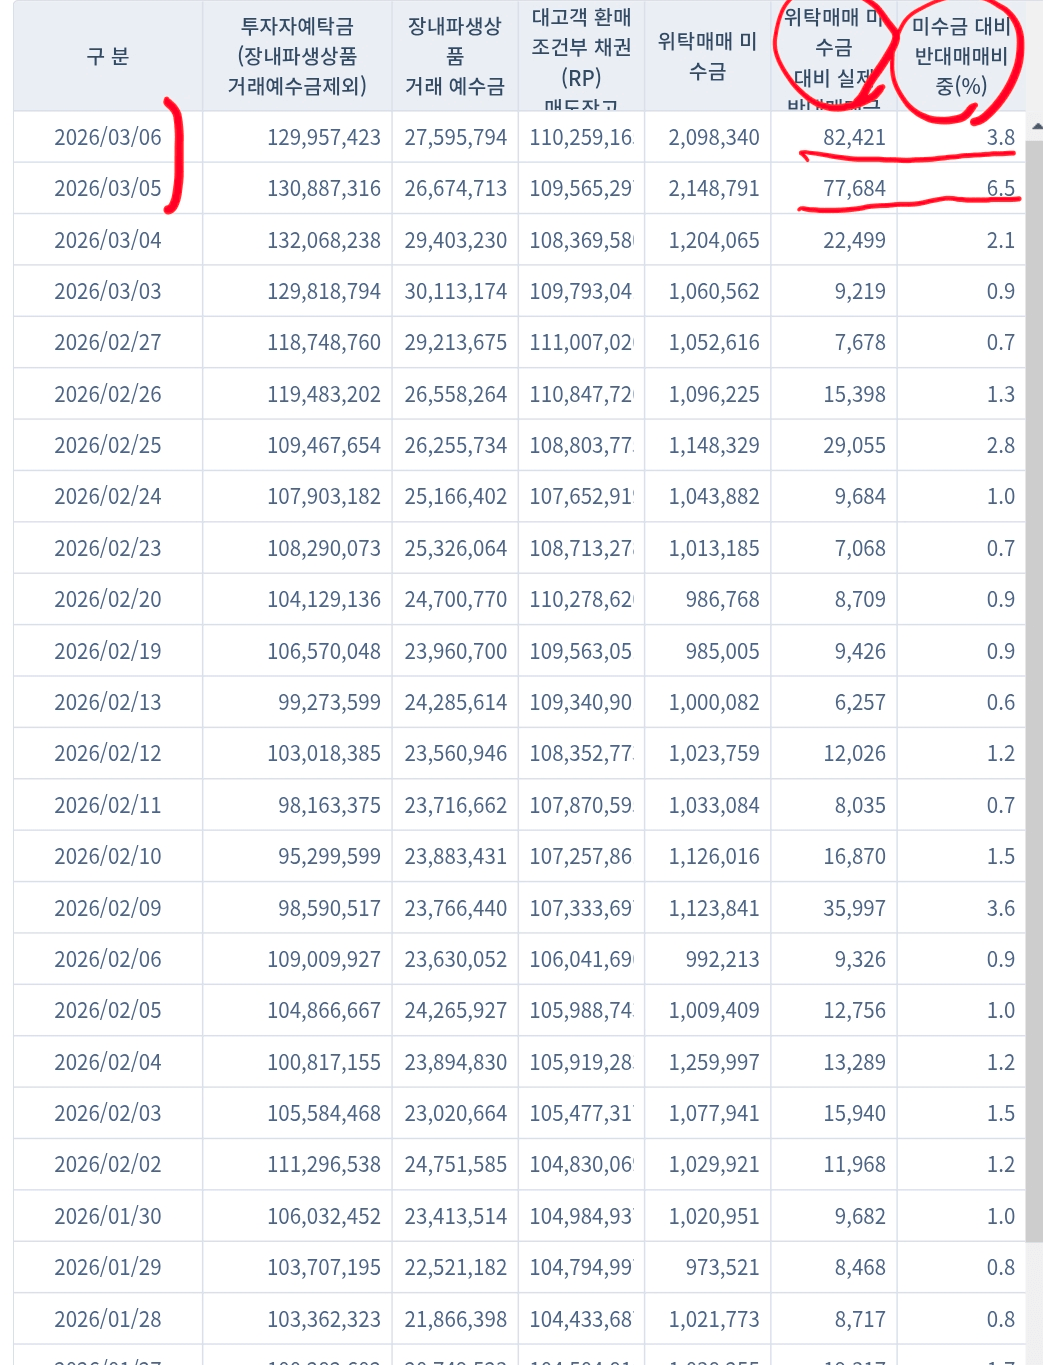Click the 82,421 value cell
The height and width of the screenshot is (1365, 1043).
854,137
